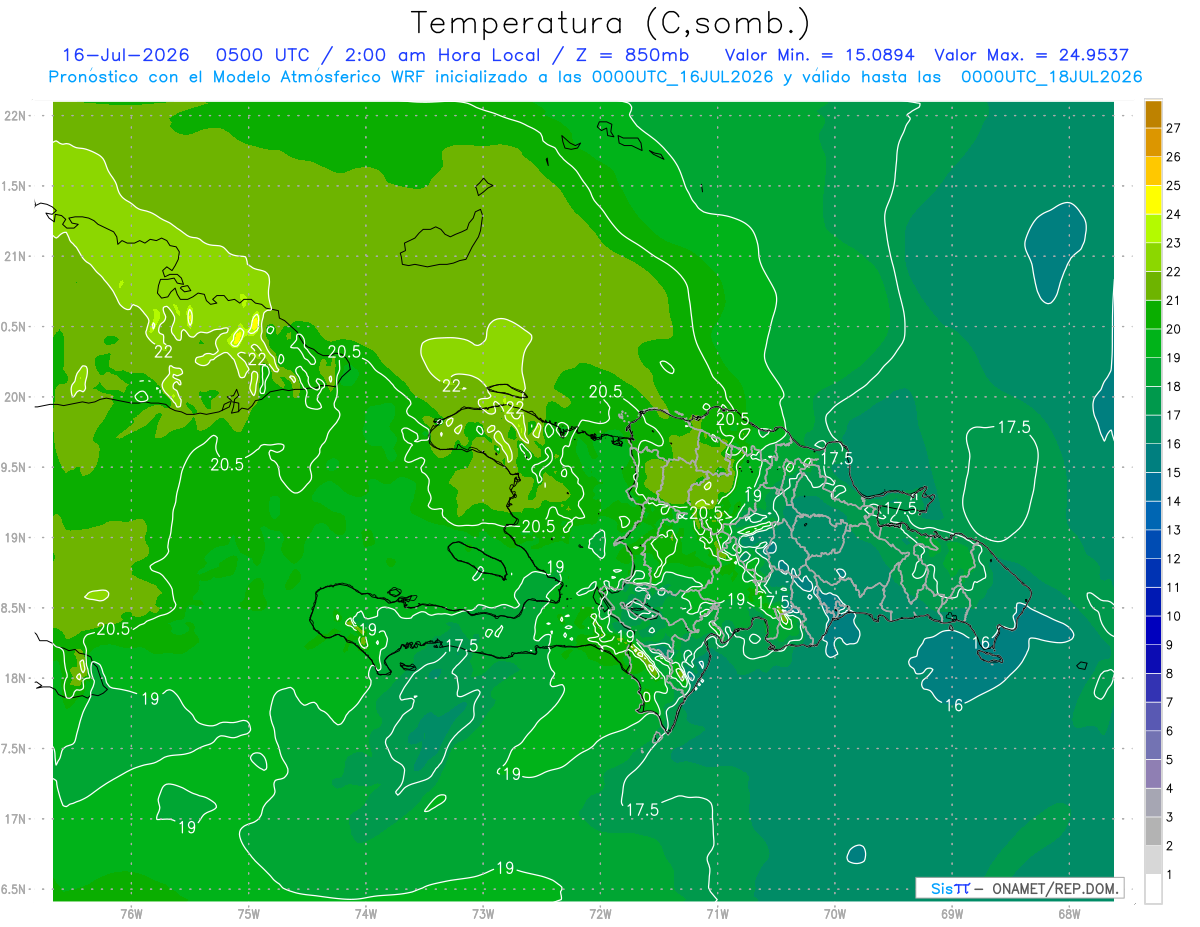Click the legend scale label '10'
Viewport: 1200px width, 927px height.
point(1173,615)
